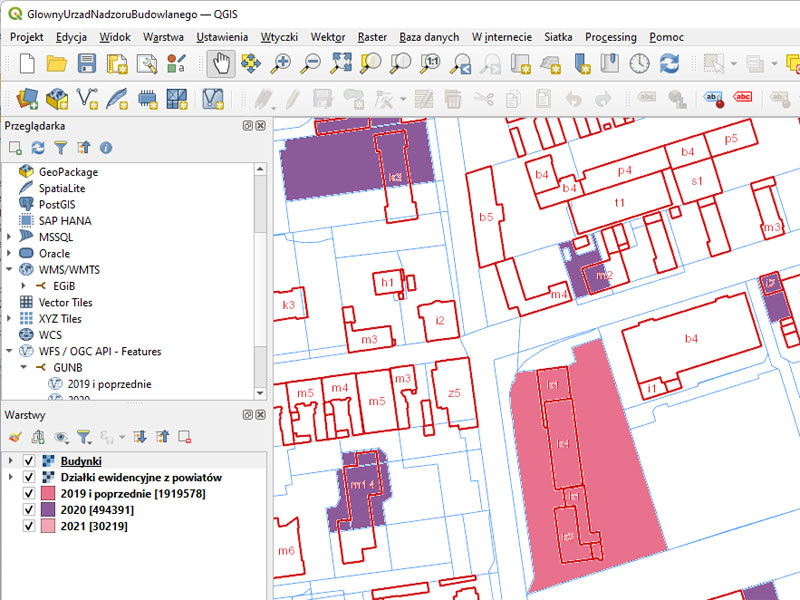Image resolution: width=800 pixels, height=600 pixels.
Task: Select Vector Tiles in the browser tree
Action: click(x=65, y=303)
